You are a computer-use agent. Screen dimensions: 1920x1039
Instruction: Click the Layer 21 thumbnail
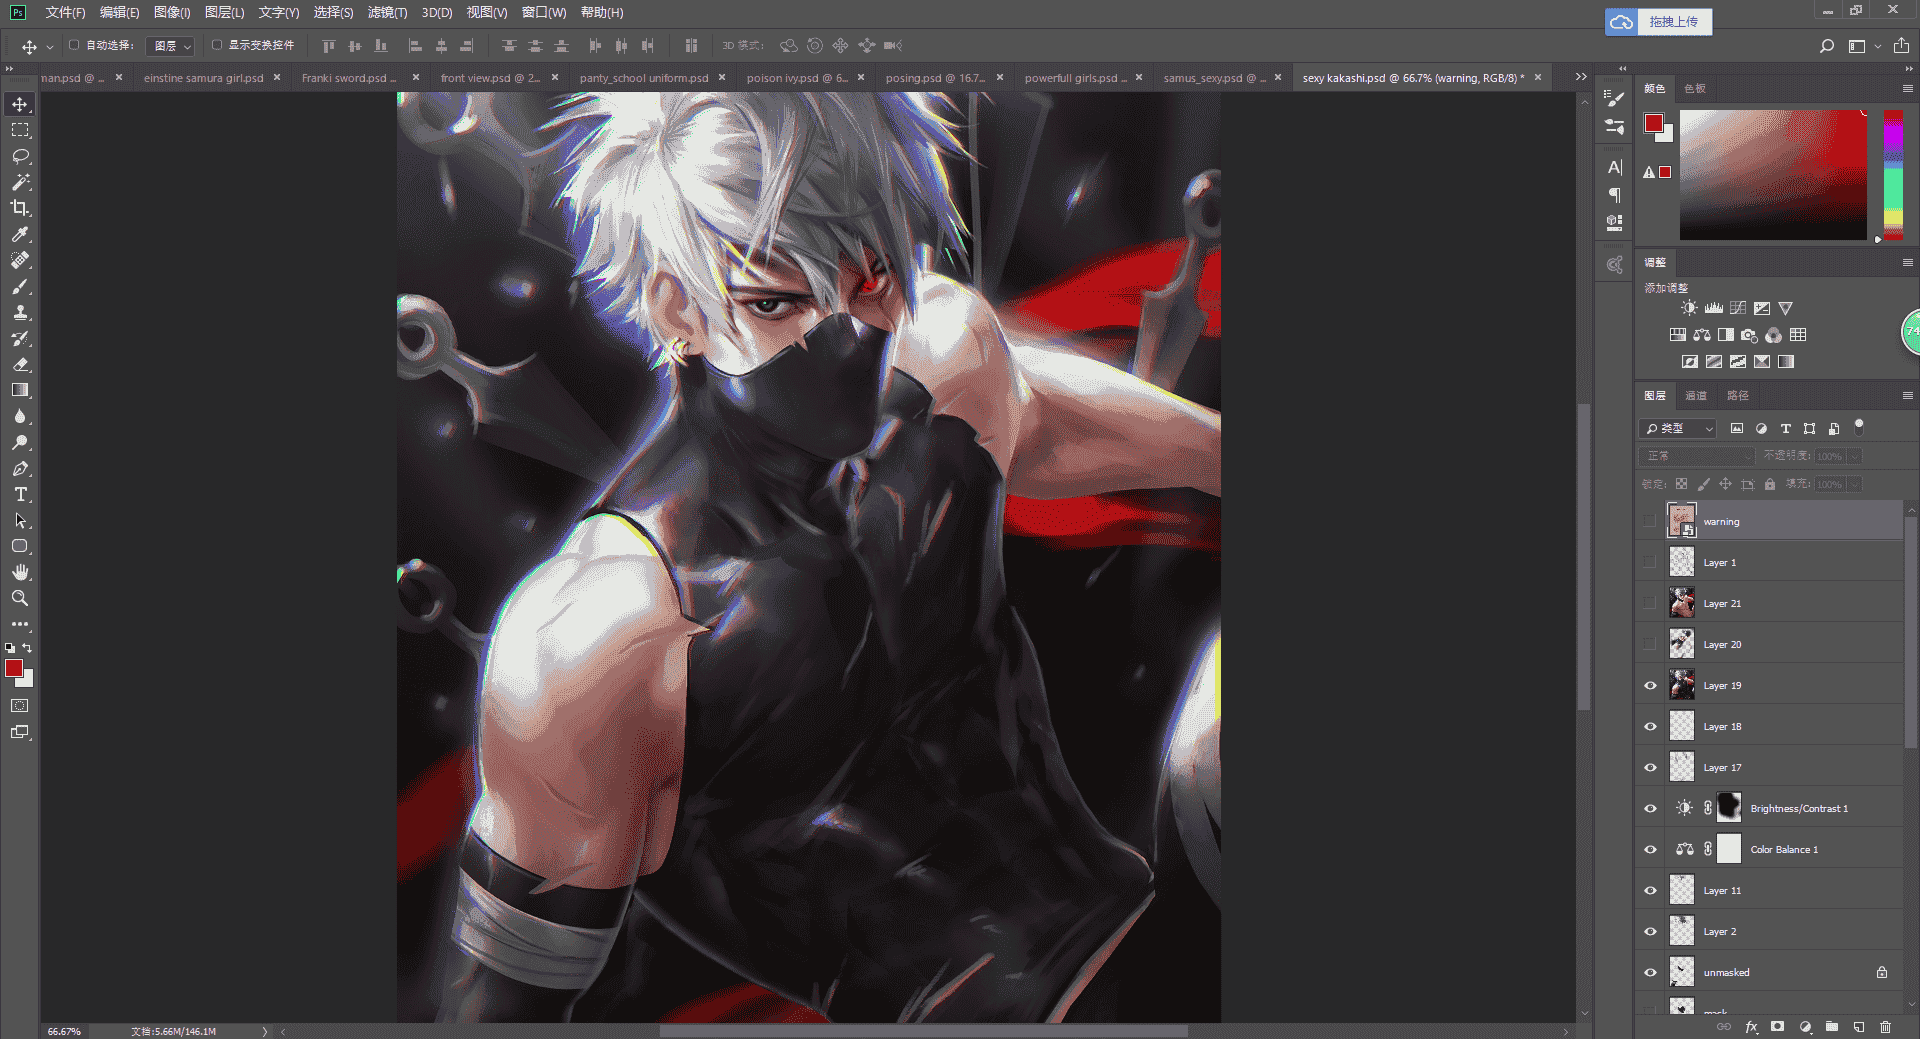click(x=1682, y=603)
